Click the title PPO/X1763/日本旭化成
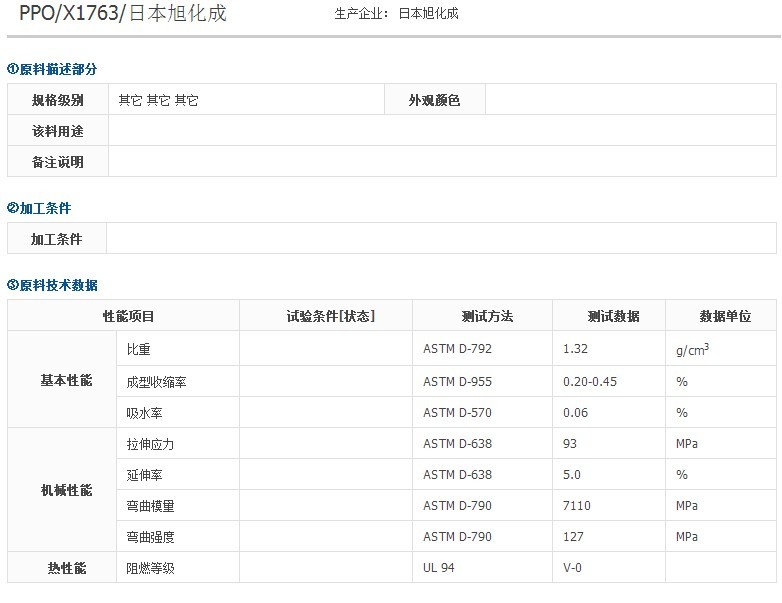Screen dimensions: 782x603 click(123, 13)
